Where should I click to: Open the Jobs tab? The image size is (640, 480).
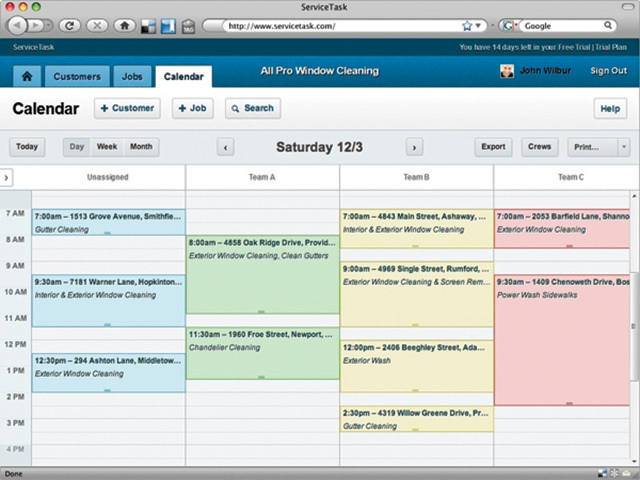132,76
